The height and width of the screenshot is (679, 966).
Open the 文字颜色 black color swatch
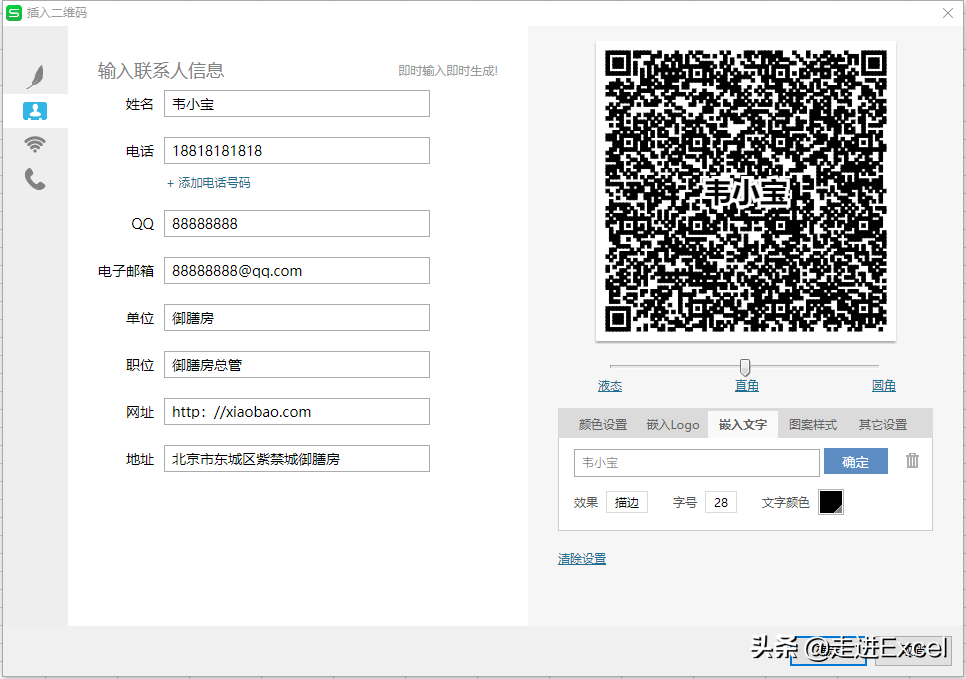click(x=830, y=502)
